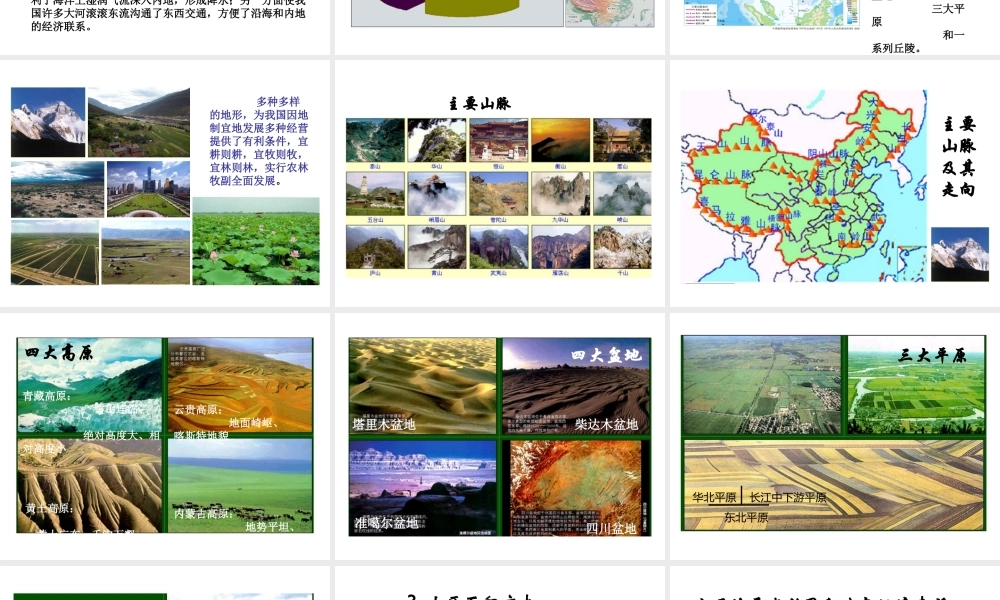
Task: Open the 恒山 temple gate photo
Action: pyautogui.click(x=499, y=140)
